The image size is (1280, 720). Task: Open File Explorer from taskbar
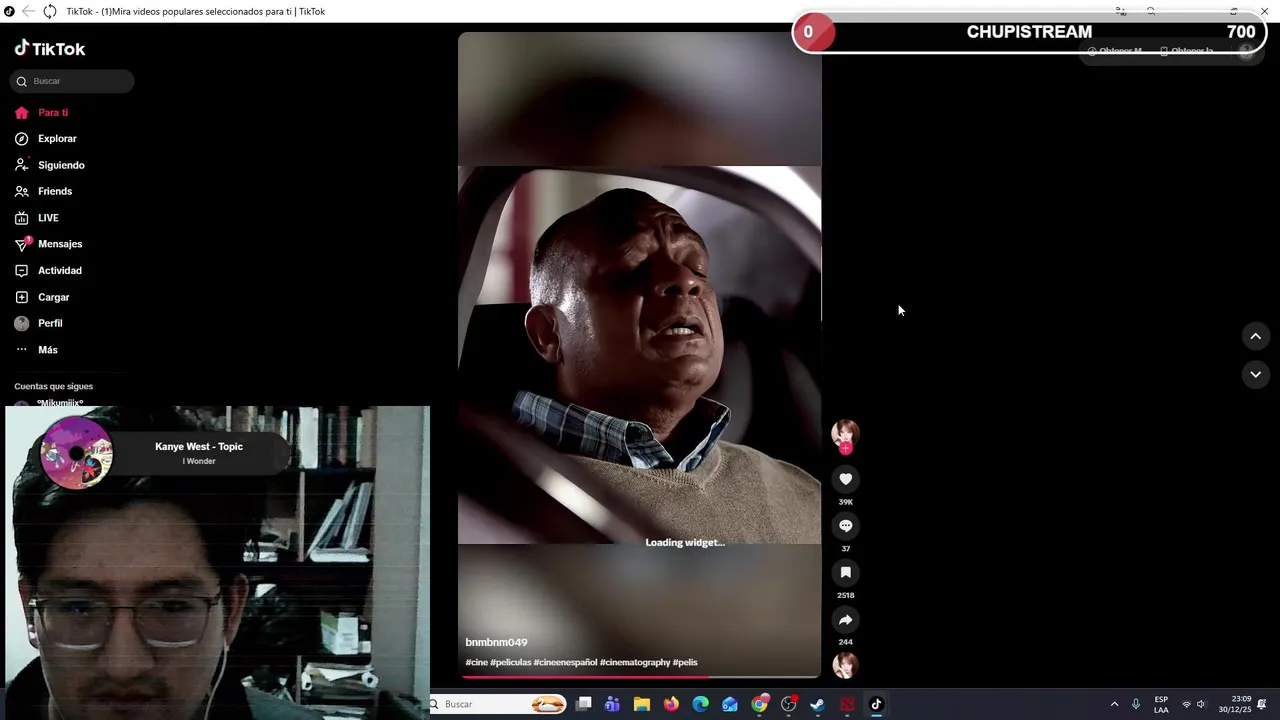click(x=642, y=704)
